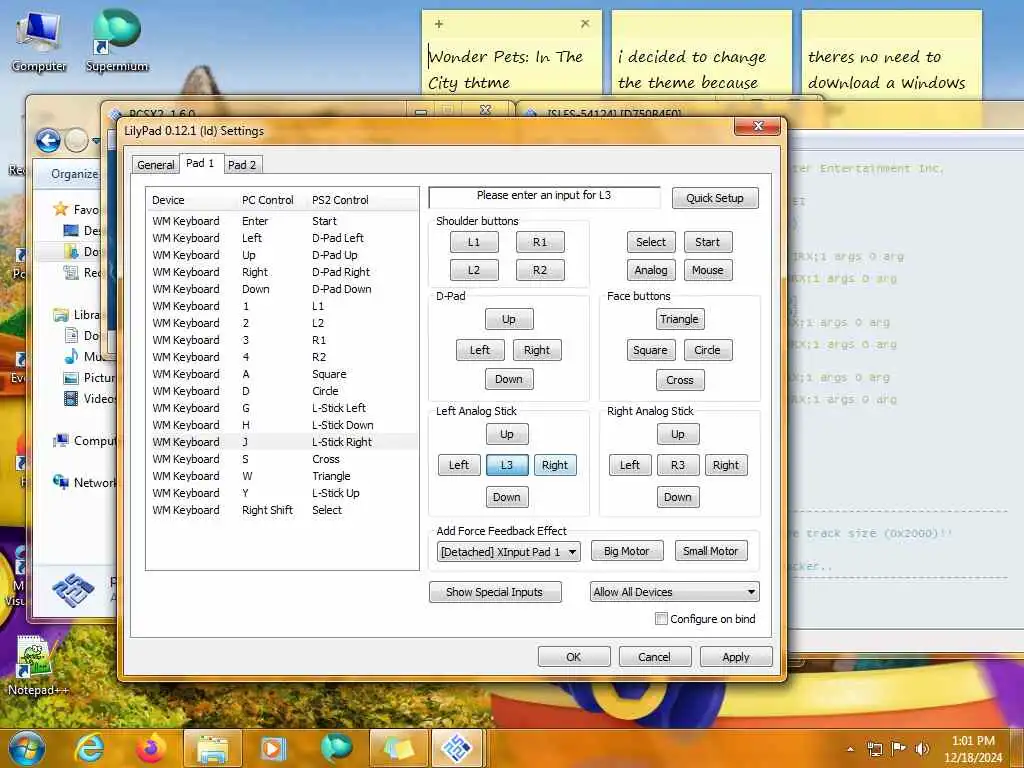The width and height of the screenshot is (1024, 768).
Task: Open Favorites star in Explorer sidebar
Action: (x=61, y=209)
